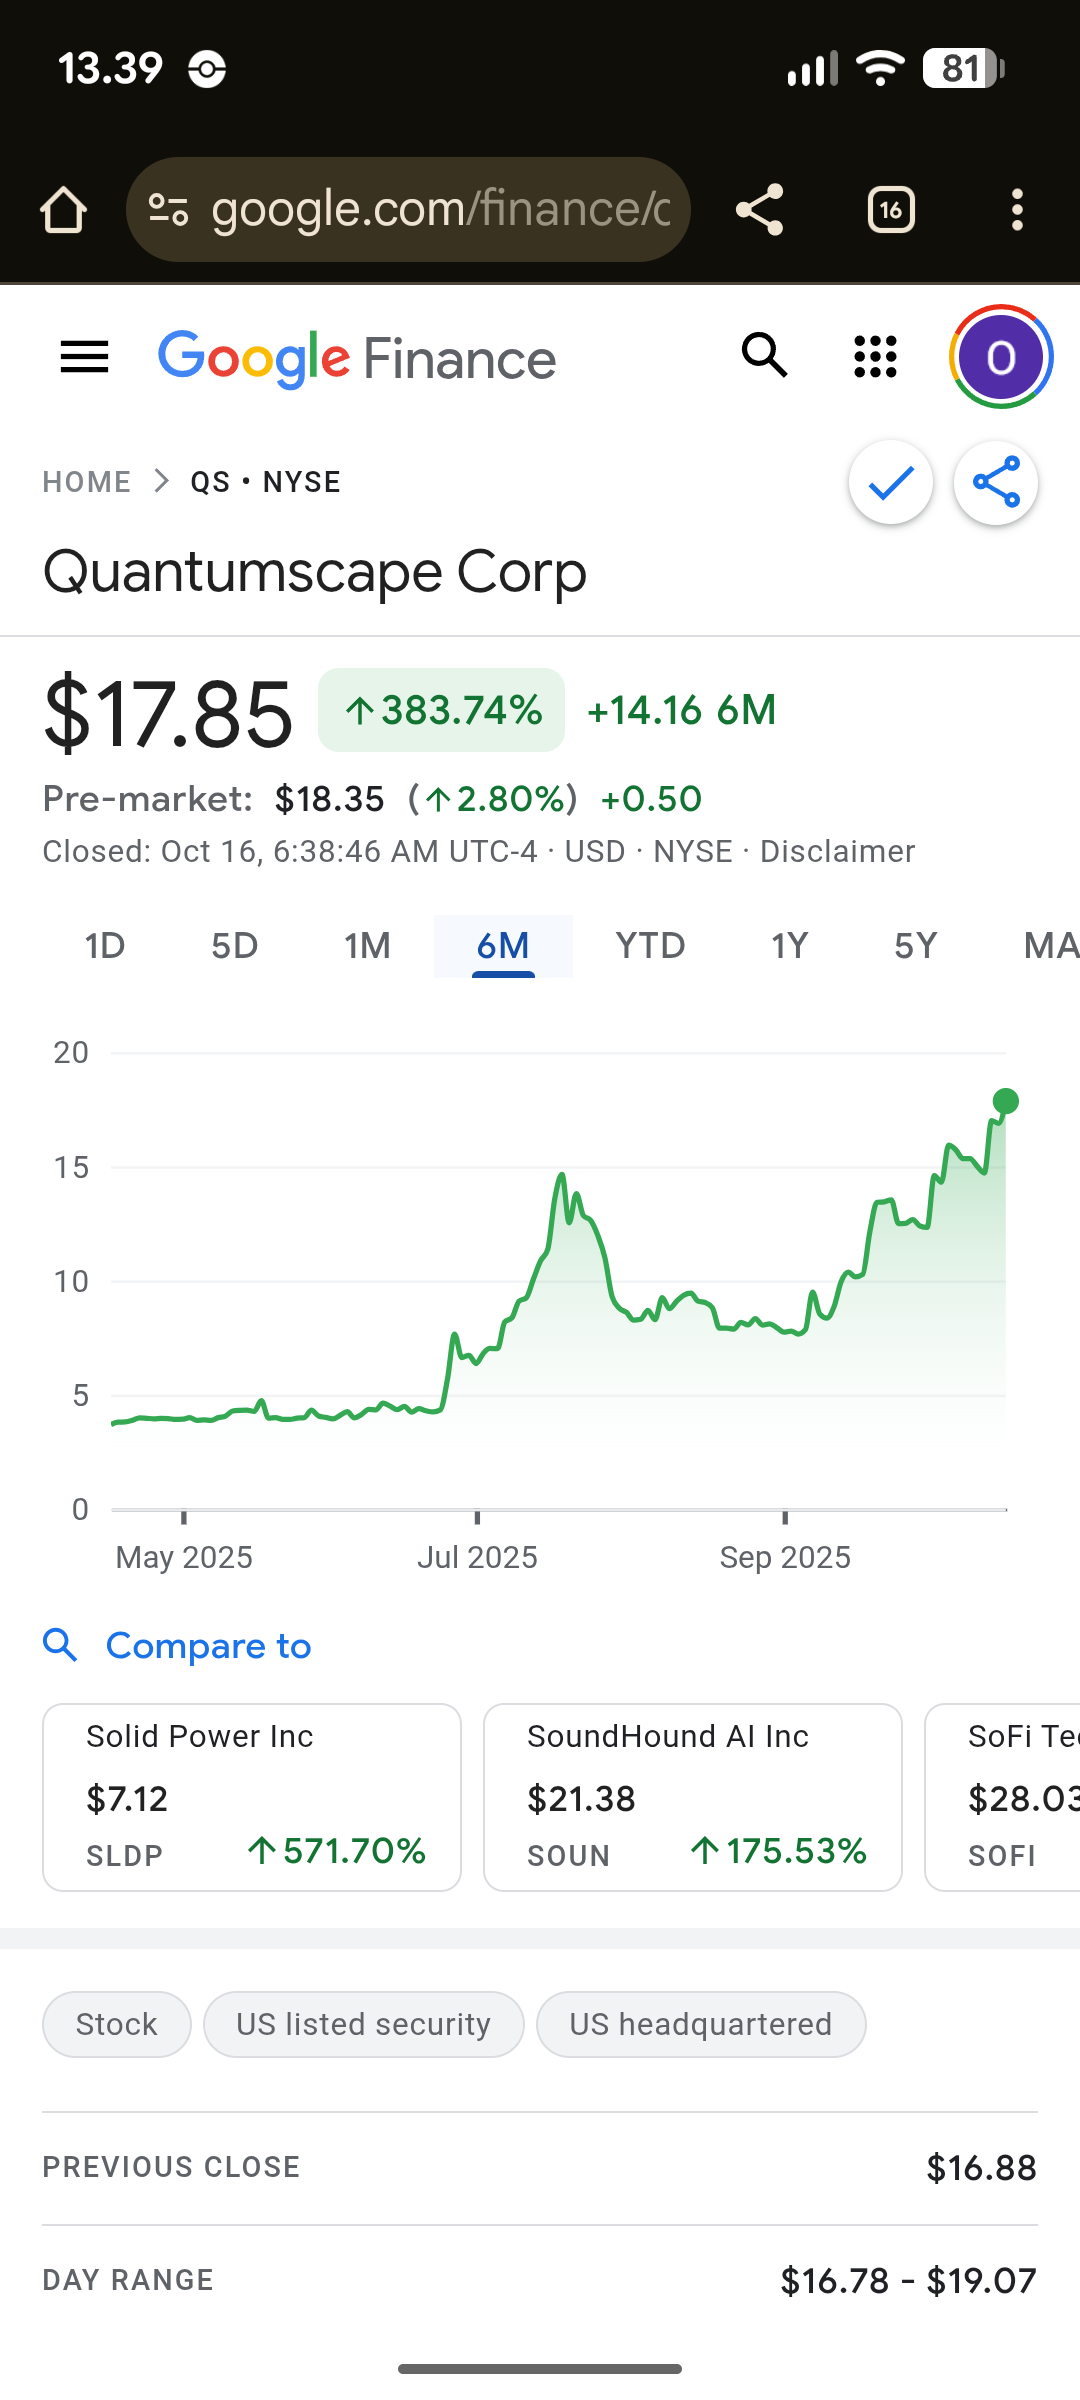Open the Solid Power Inc card
1080x2400 pixels.
[x=252, y=1797]
